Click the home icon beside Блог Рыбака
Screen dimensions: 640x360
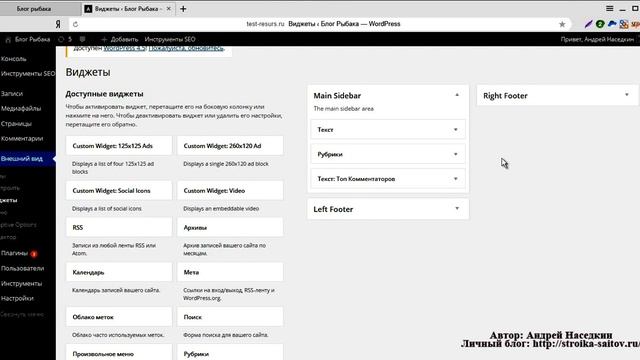[8, 40]
